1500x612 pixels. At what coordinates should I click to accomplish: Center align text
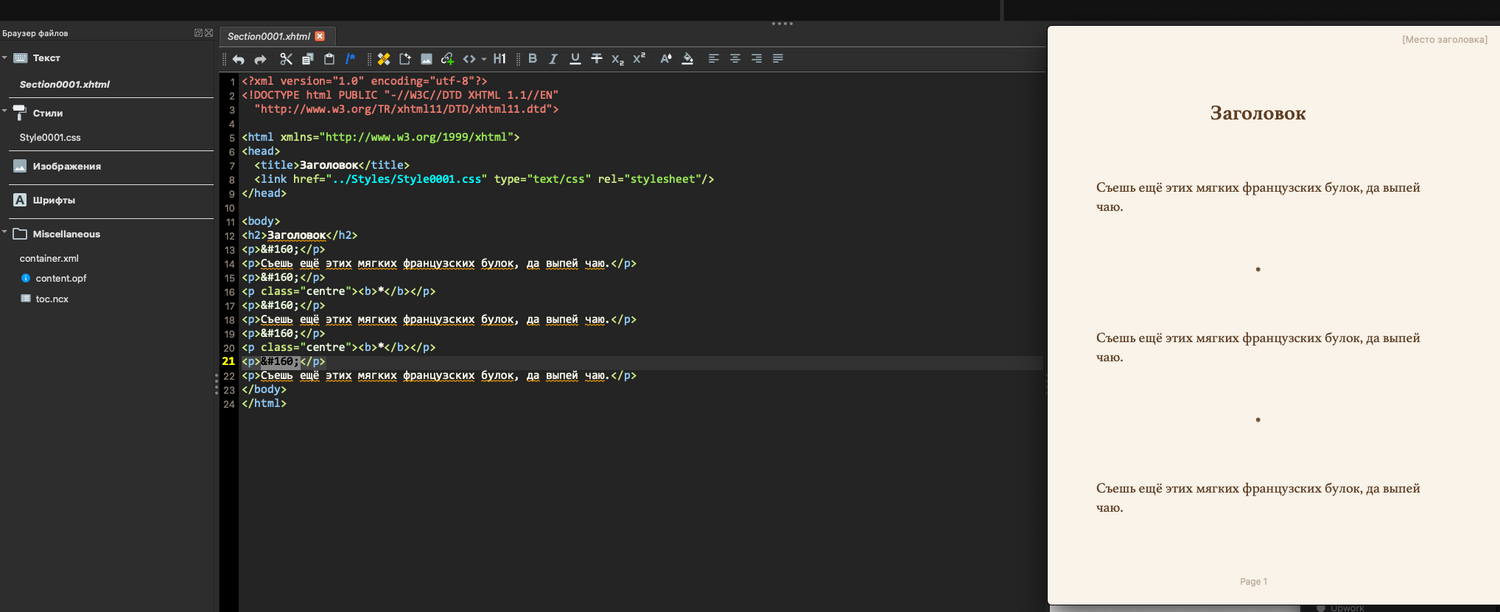(x=735, y=59)
